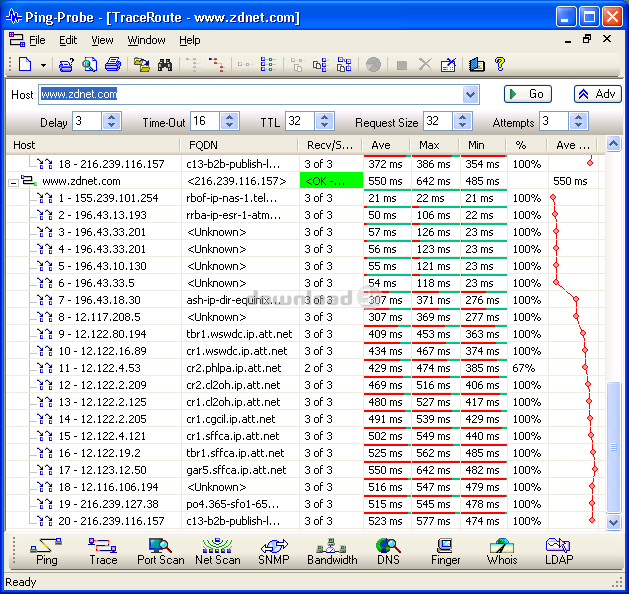The width and height of the screenshot is (629, 594).
Task: Click the binoculars Find icon
Action: pos(165,65)
